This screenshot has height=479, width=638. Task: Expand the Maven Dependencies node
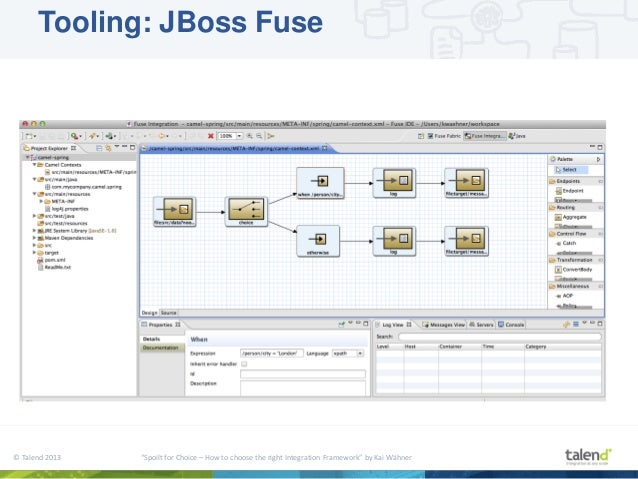(35, 238)
